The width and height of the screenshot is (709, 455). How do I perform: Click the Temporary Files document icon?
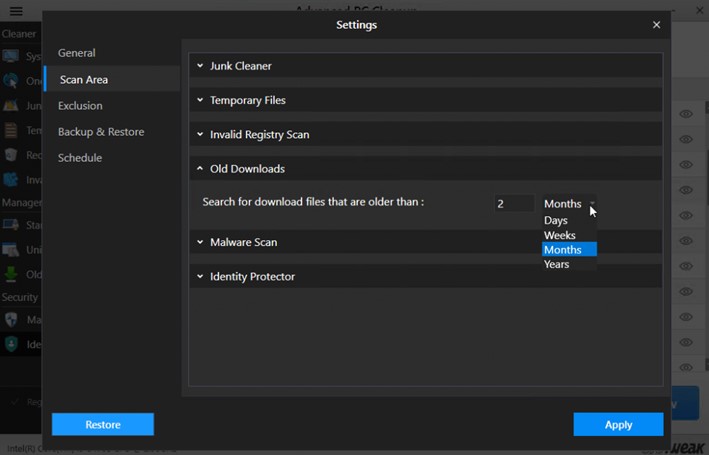point(10,130)
